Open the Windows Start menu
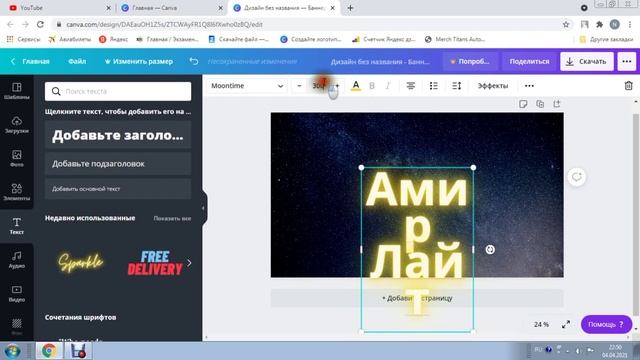The width and height of the screenshot is (640, 360). 13,351
